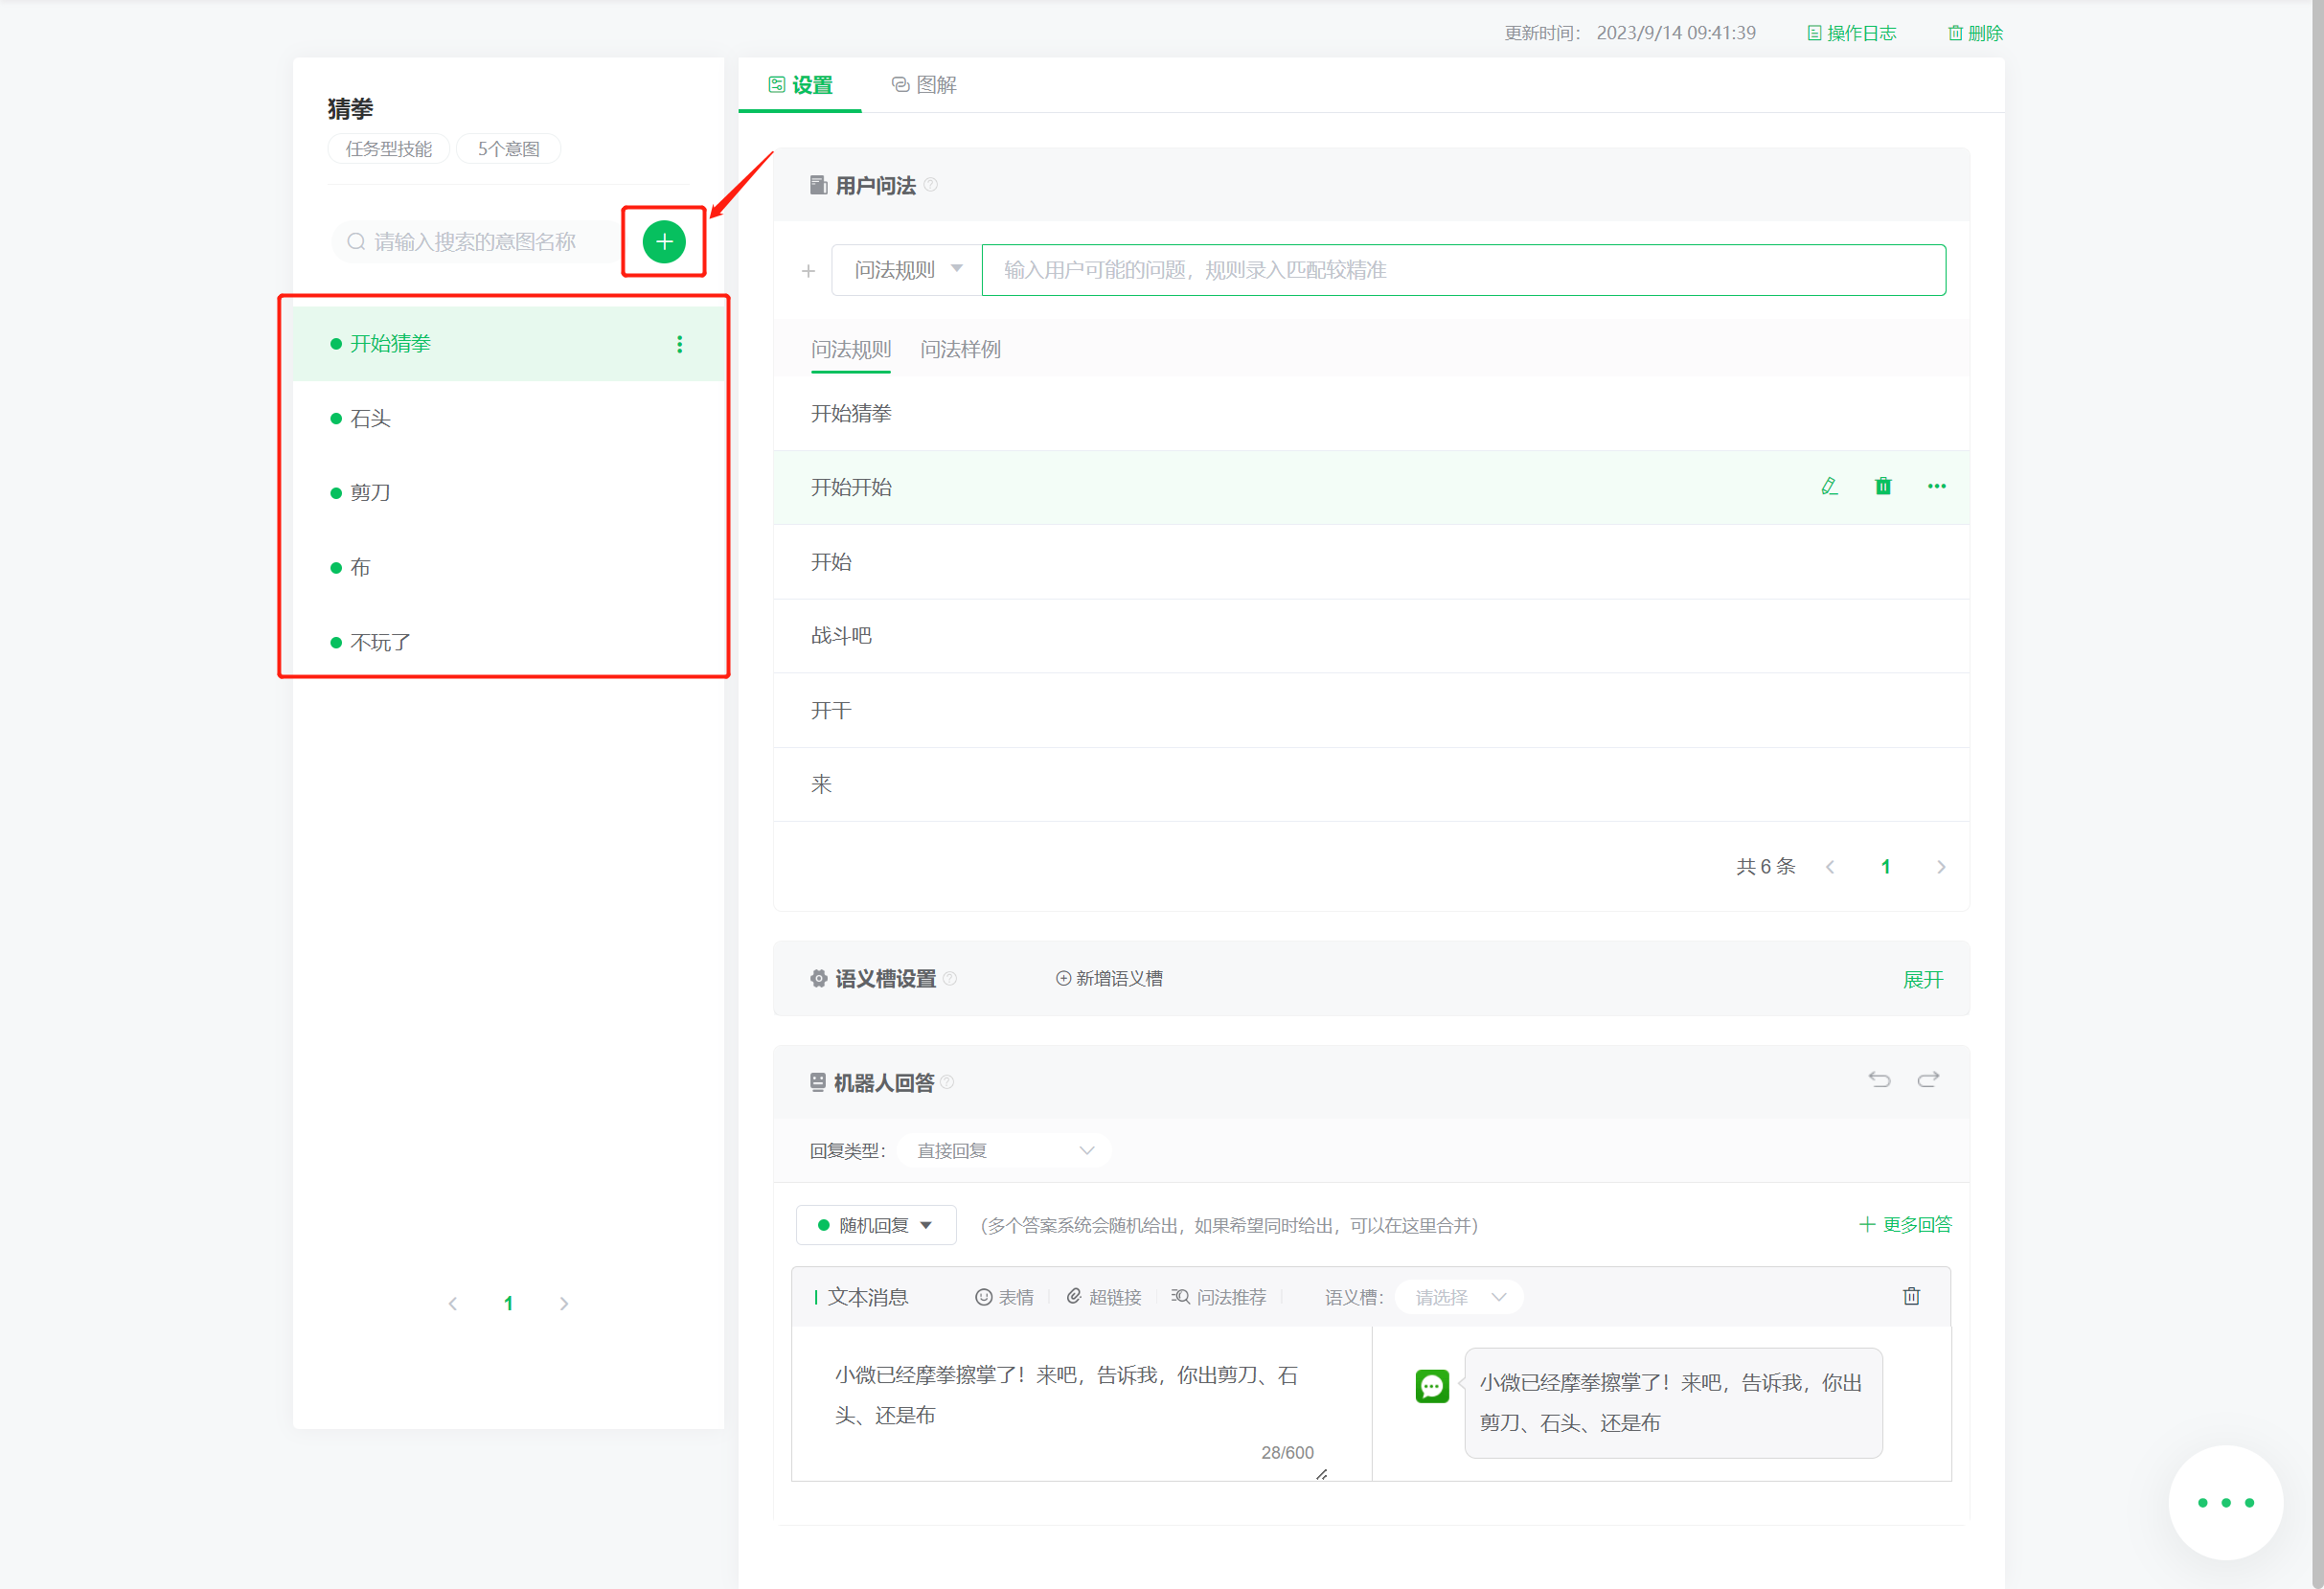Click the 任务型技能 tag
The image size is (2324, 1589).
point(389,149)
